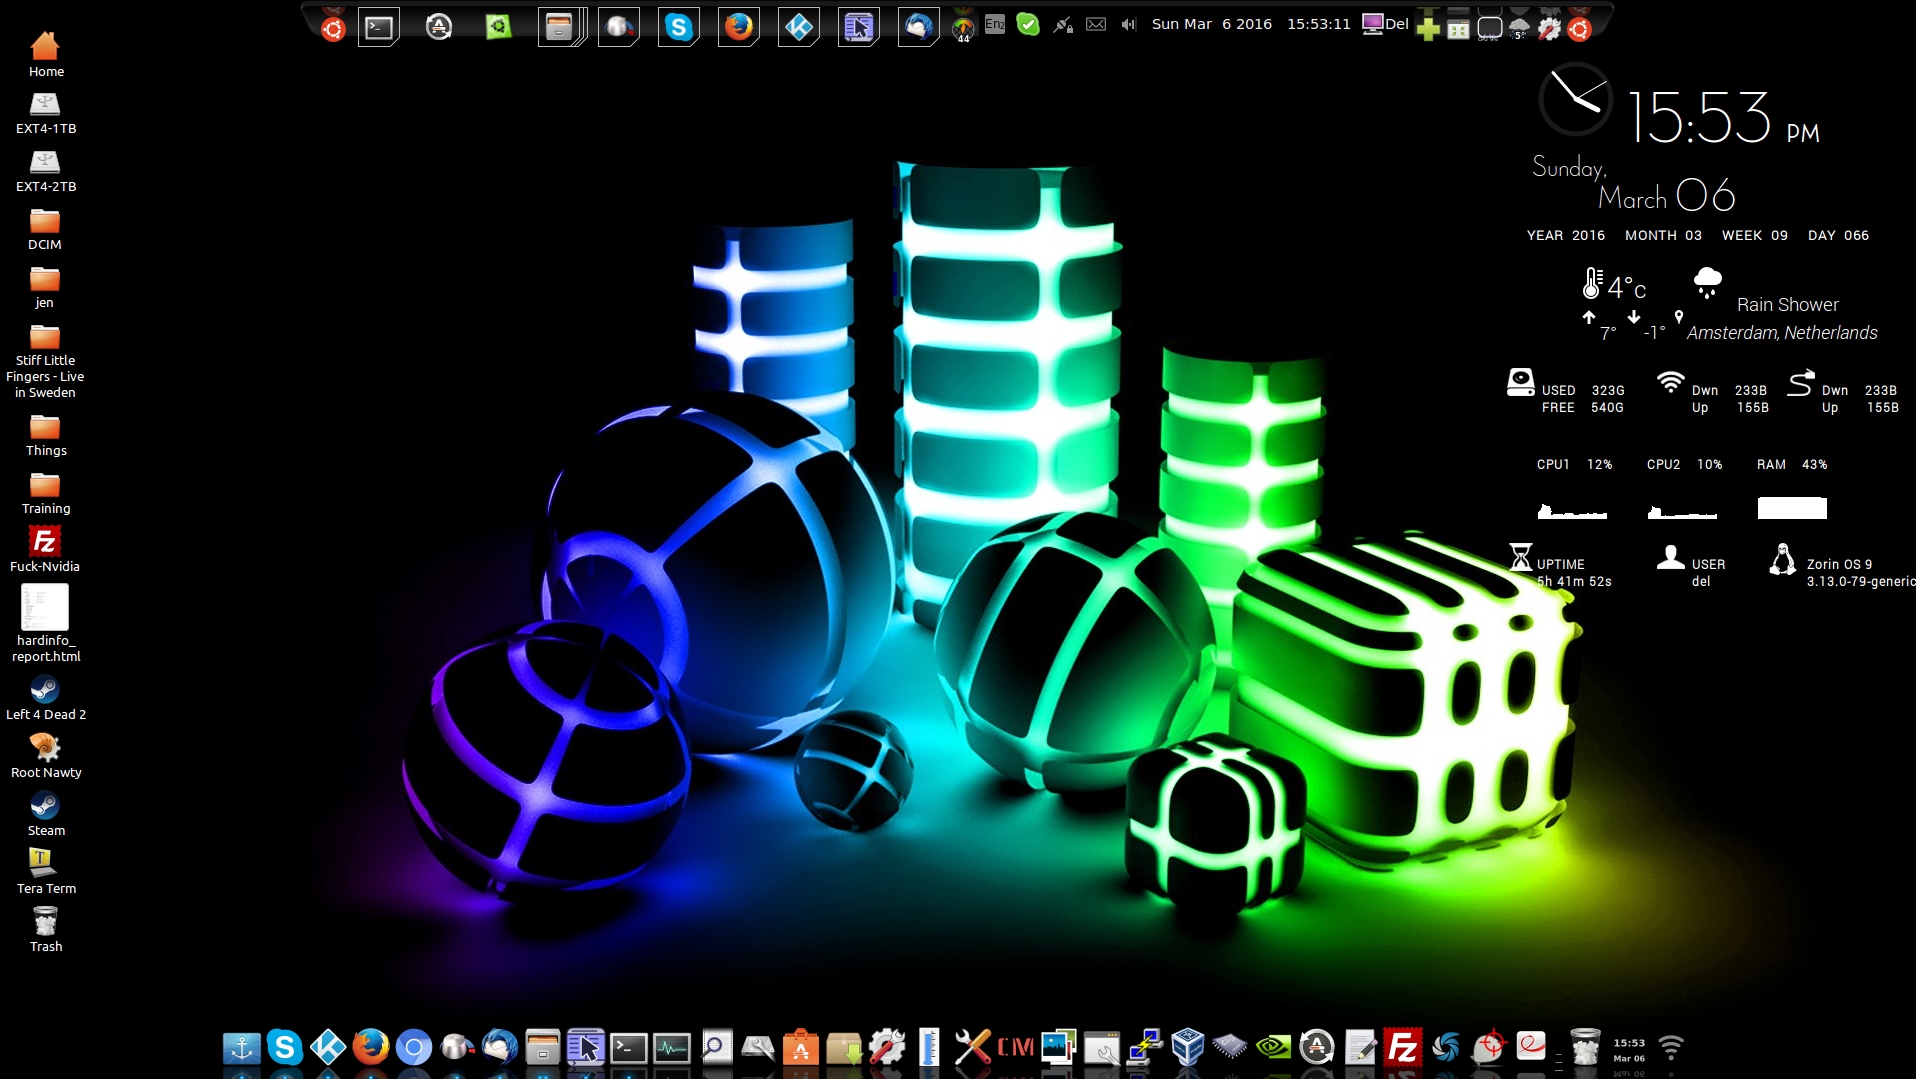Open NVIDIA settings from the dock
Screen dimensions: 1916x1079
(x=1273, y=1047)
